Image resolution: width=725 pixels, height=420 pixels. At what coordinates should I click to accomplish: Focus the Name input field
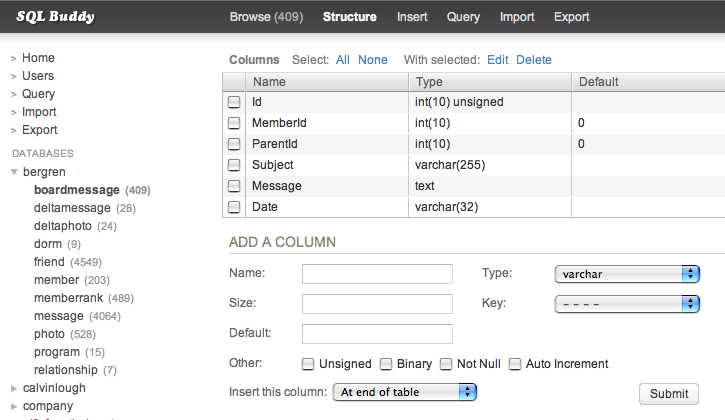point(377,273)
